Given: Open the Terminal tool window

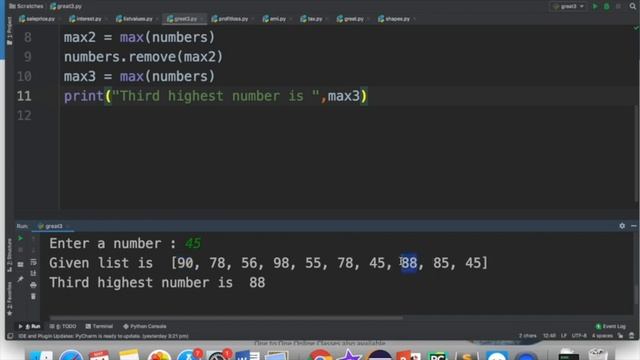Looking at the screenshot, I should pos(99,326).
